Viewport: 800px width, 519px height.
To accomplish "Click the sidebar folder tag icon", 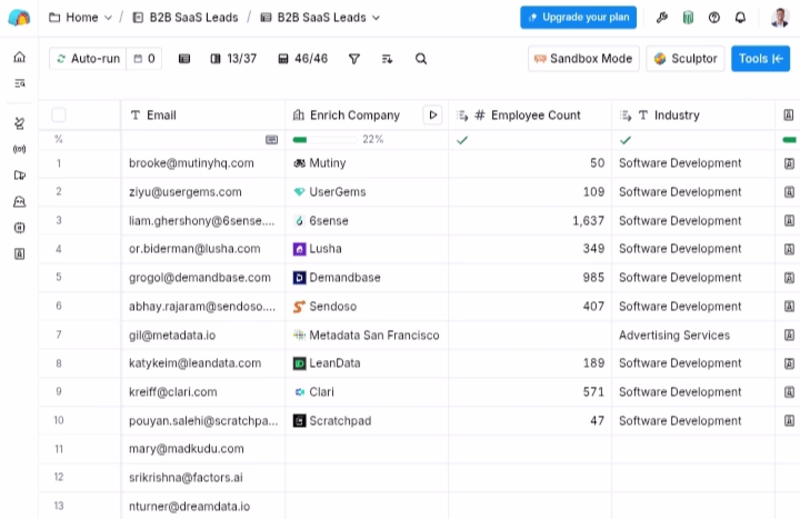I will point(19,175).
